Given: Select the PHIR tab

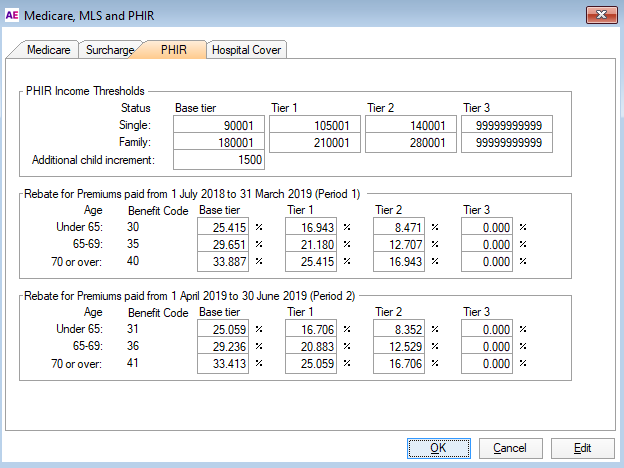Looking at the screenshot, I should pyautogui.click(x=173, y=49).
